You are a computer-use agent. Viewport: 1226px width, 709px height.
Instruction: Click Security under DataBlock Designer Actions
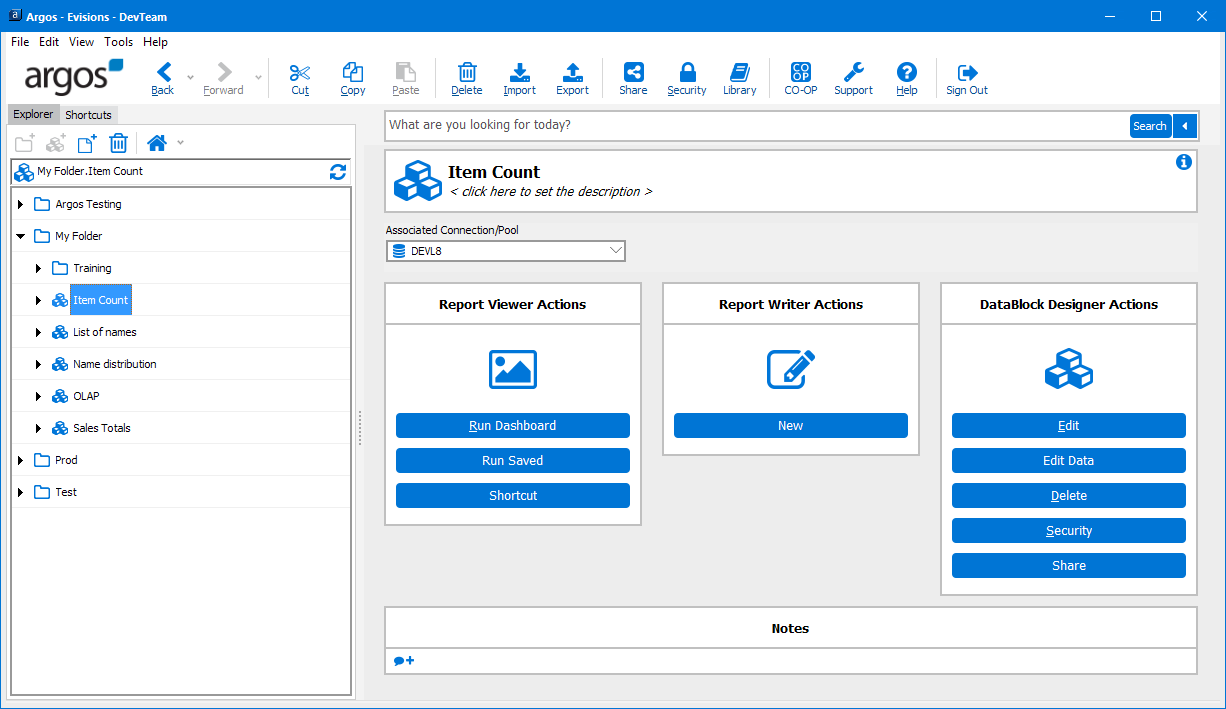1069,531
